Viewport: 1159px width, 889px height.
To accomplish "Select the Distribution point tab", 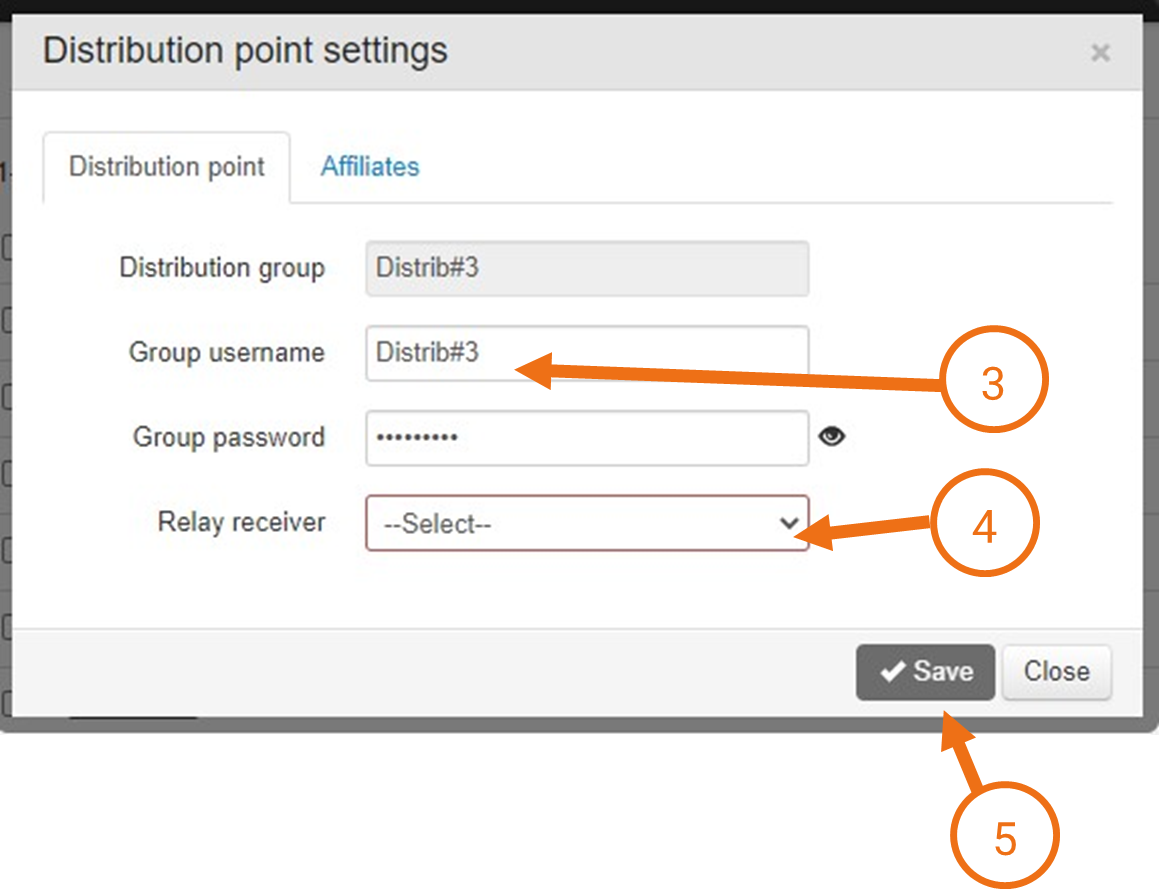I will pyautogui.click(x=165, y=167).
